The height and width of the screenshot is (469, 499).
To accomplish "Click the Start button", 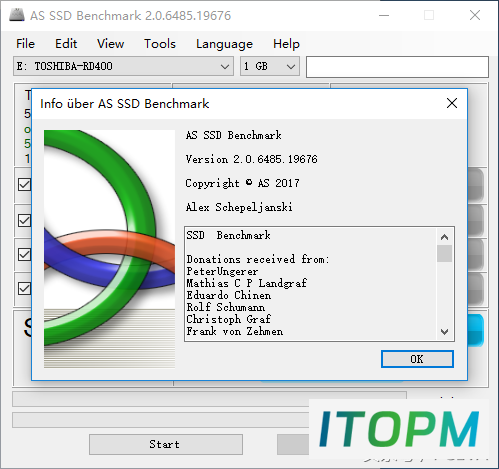I will pyautogui.click(x=166, y=444).
